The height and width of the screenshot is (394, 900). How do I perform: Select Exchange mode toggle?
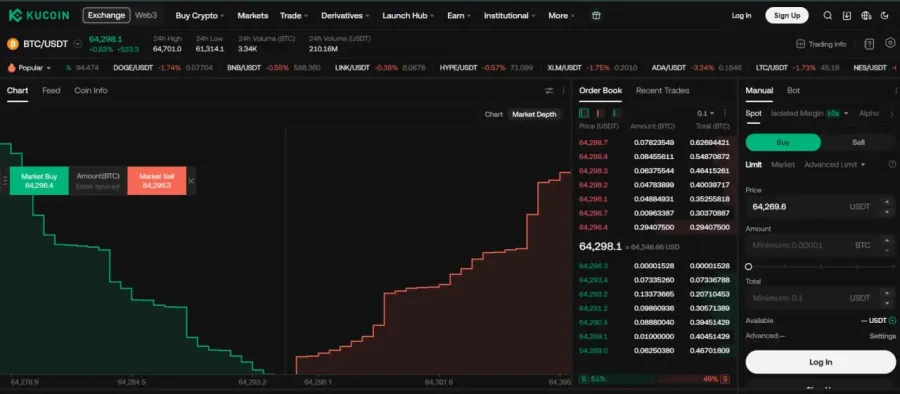[107, 16]
